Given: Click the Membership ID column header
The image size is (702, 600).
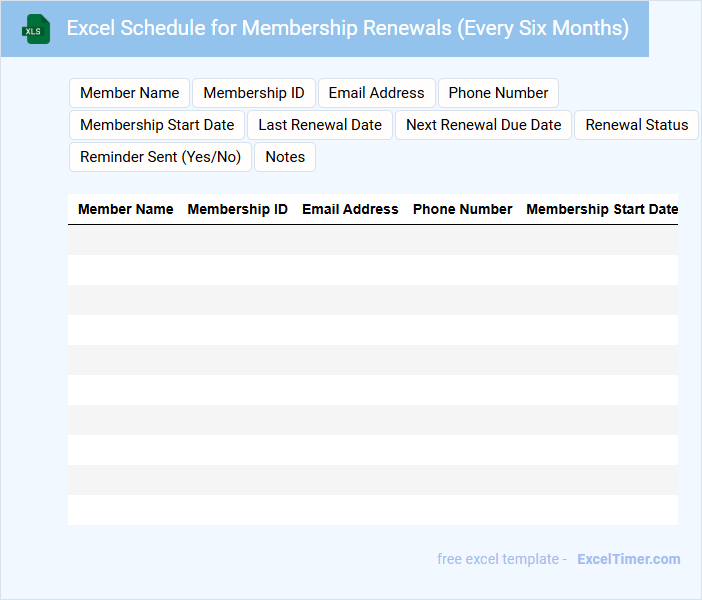Looking at the screenshot, I should pos(238,209).
